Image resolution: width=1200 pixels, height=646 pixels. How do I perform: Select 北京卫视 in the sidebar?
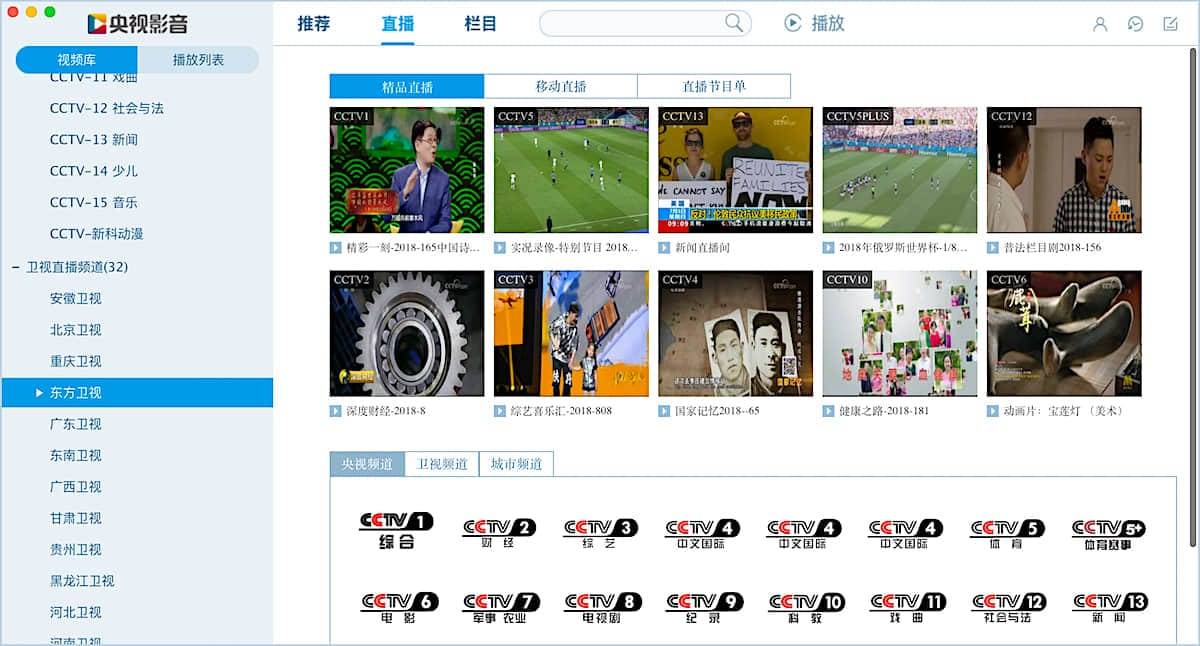(x=76, y=330)
